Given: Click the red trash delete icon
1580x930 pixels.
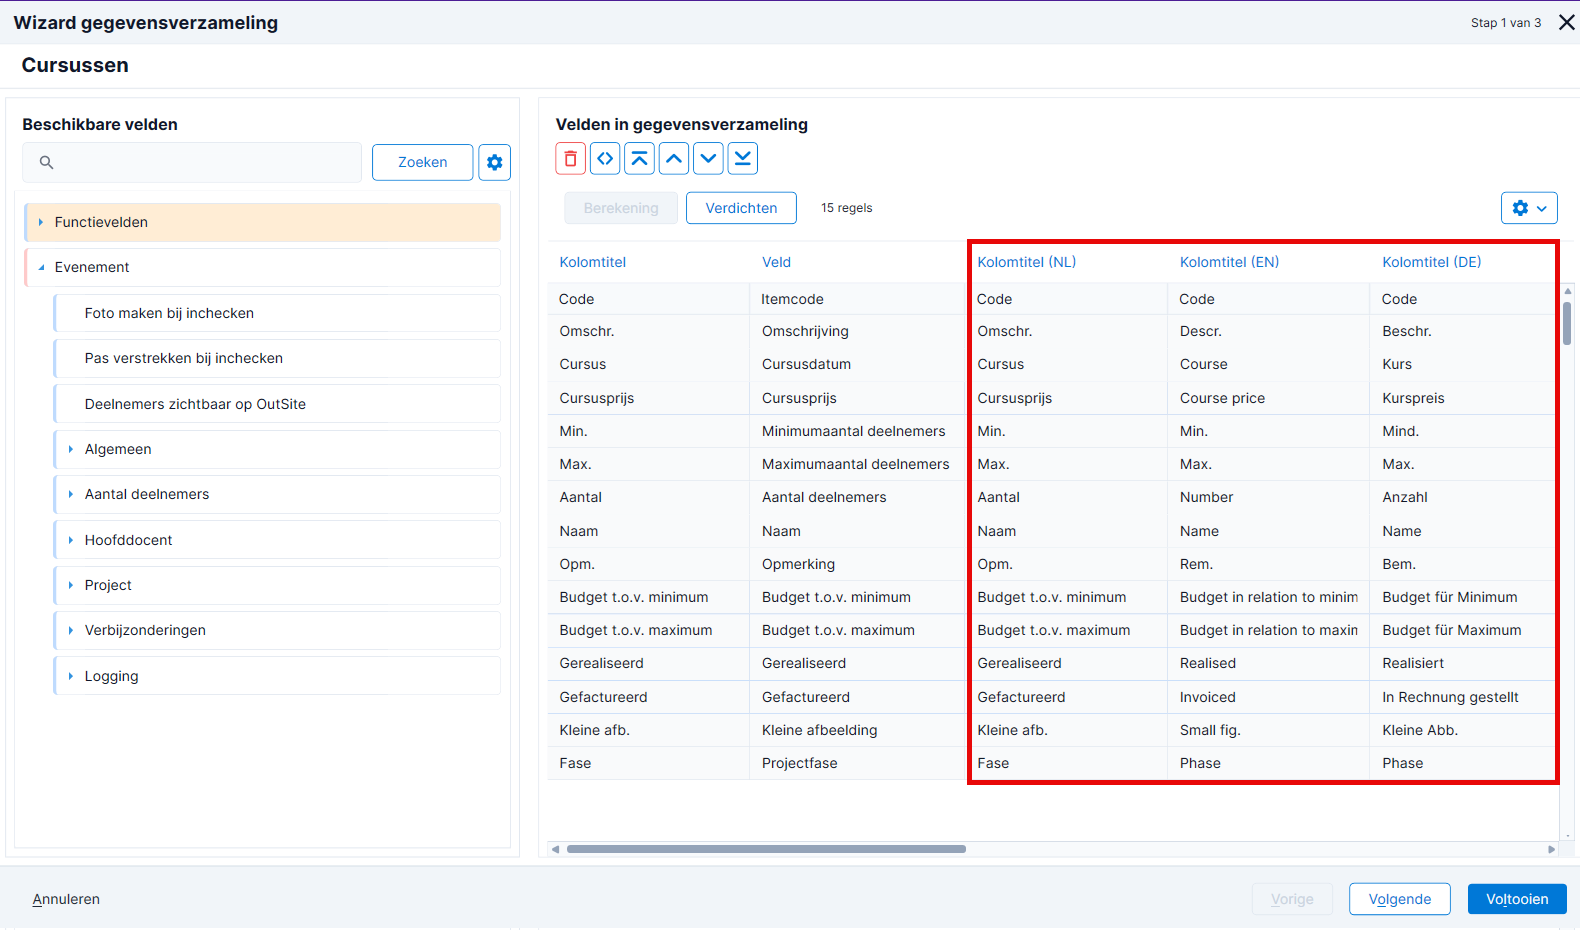Looking at the screenshot, I should click(x=570, y=159).
